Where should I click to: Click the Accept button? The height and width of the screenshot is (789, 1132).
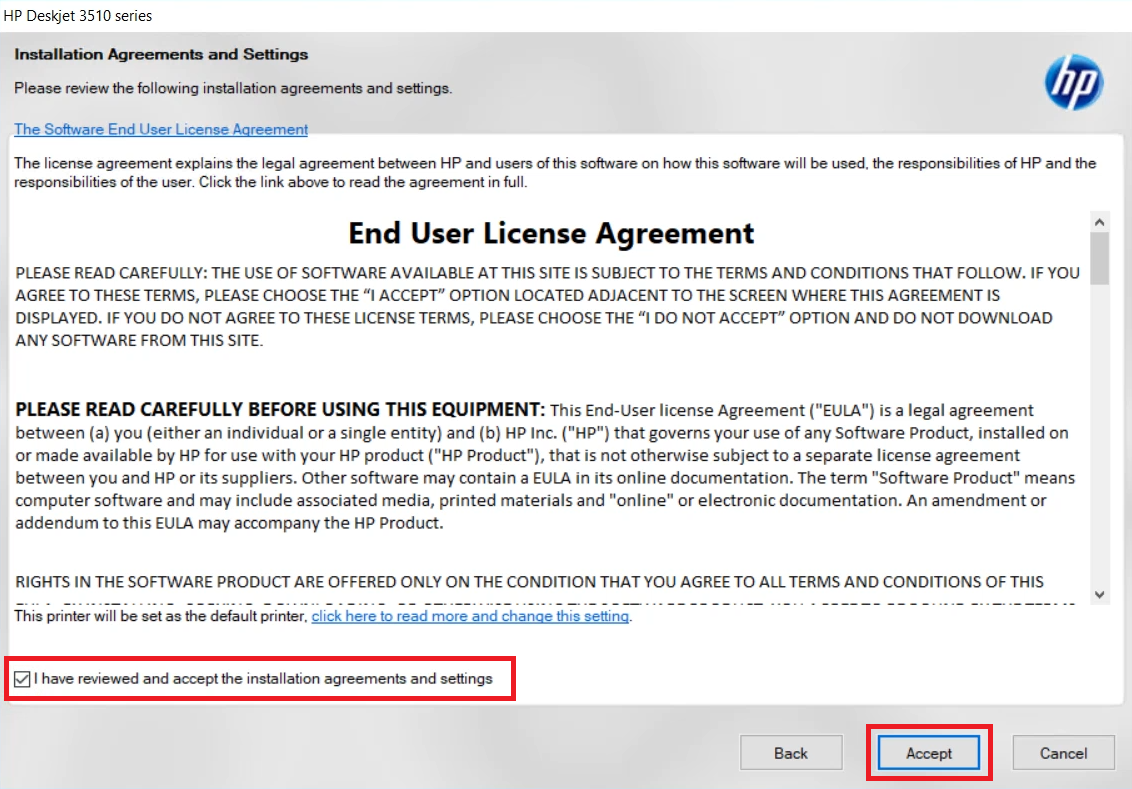[x=928, y=753]
